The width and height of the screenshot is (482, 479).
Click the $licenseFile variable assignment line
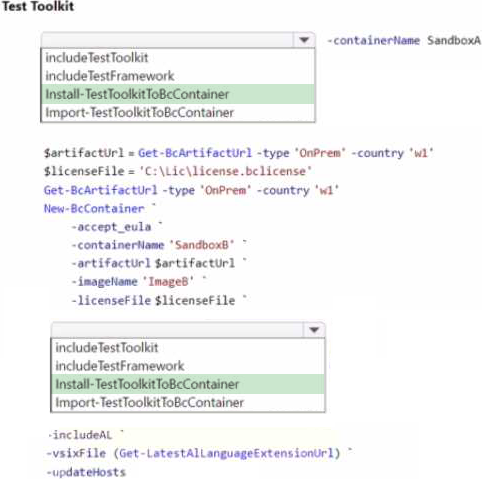pos(178,171)
